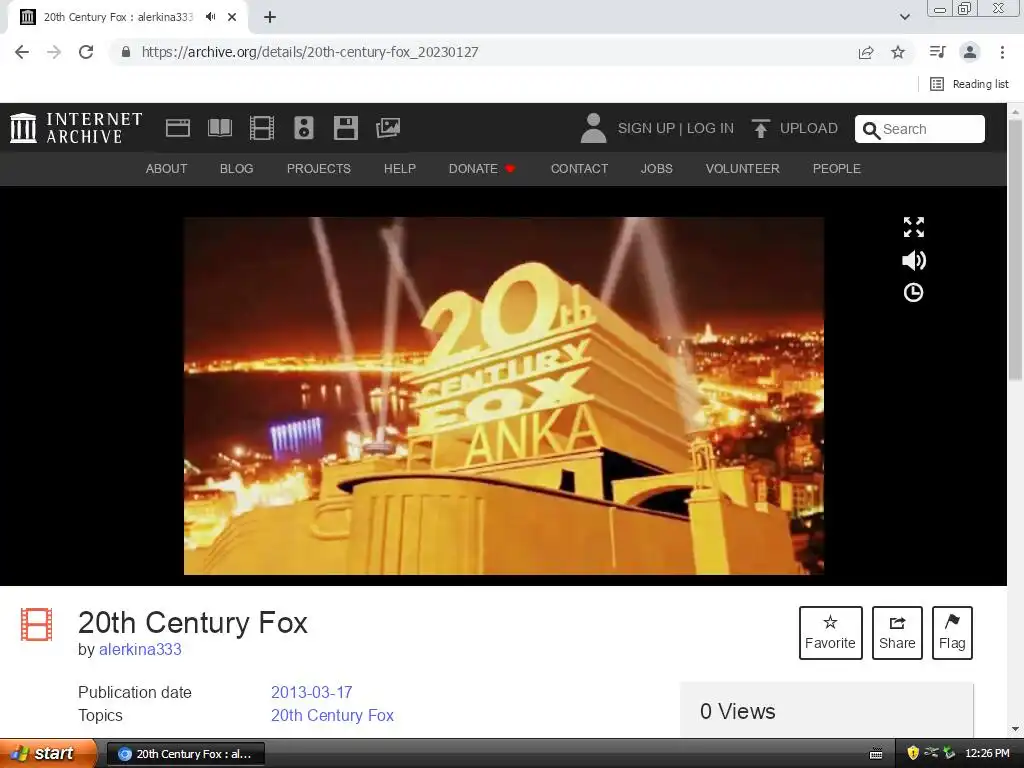This screenshot has width=1024, height=768.
Task: Go back in browser history
Action: point(22,52)
